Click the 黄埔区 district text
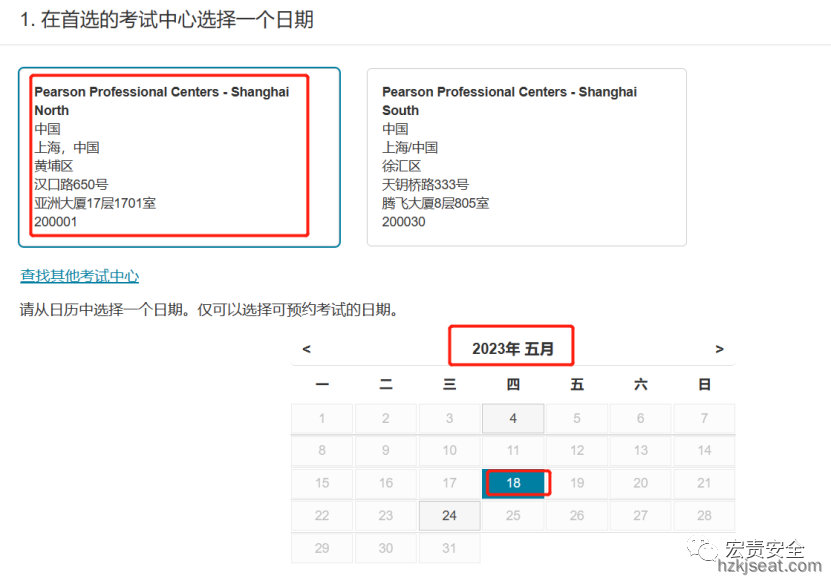Image resolution: width=831 pixels, height=585 pixels. click(54, 166)
